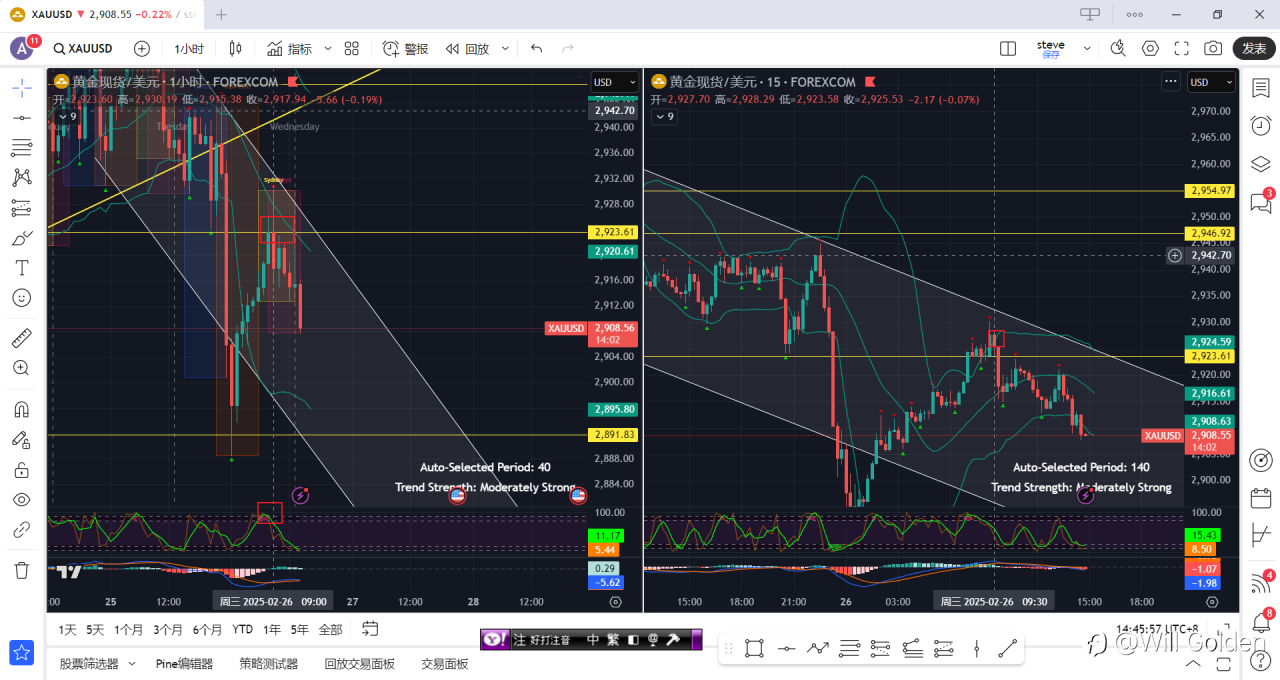Expand the collapsed indicator legend showing 9
The width and height of the screenshot is (1280, 680).
66,116
